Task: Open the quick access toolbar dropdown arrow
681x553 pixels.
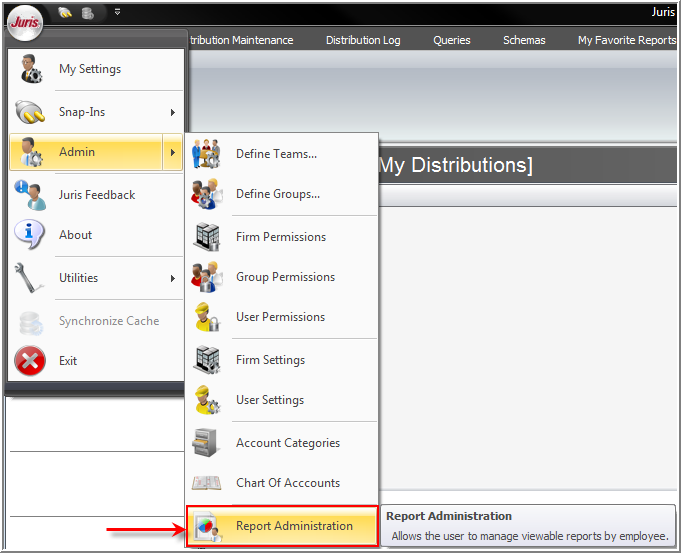Action: (117, 12)
